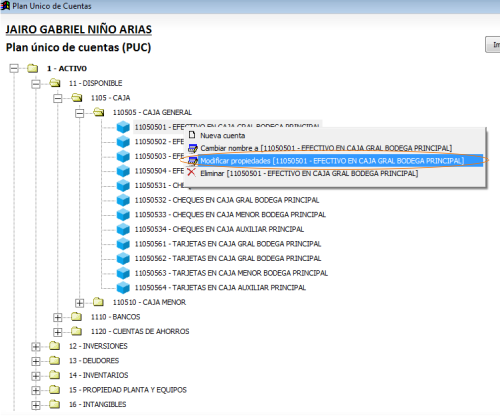Click the red X Eliminar icon in context menu
This screenshot has height=416, width=500.
tap(192, 173)
